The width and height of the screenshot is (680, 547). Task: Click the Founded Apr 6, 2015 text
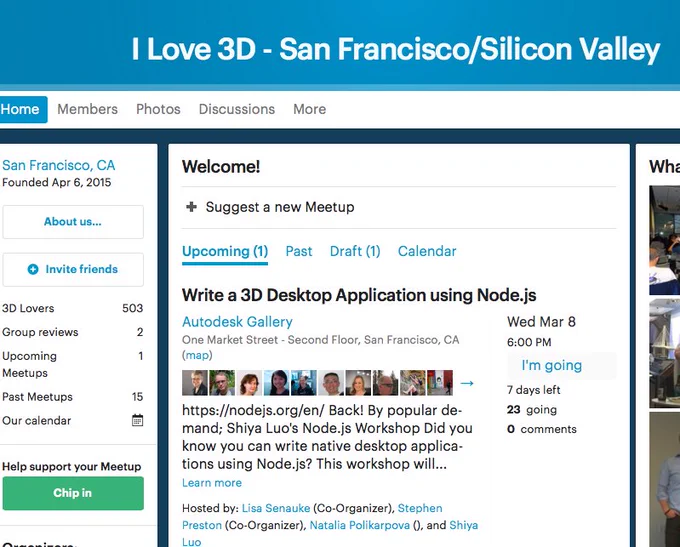(57, 183)
